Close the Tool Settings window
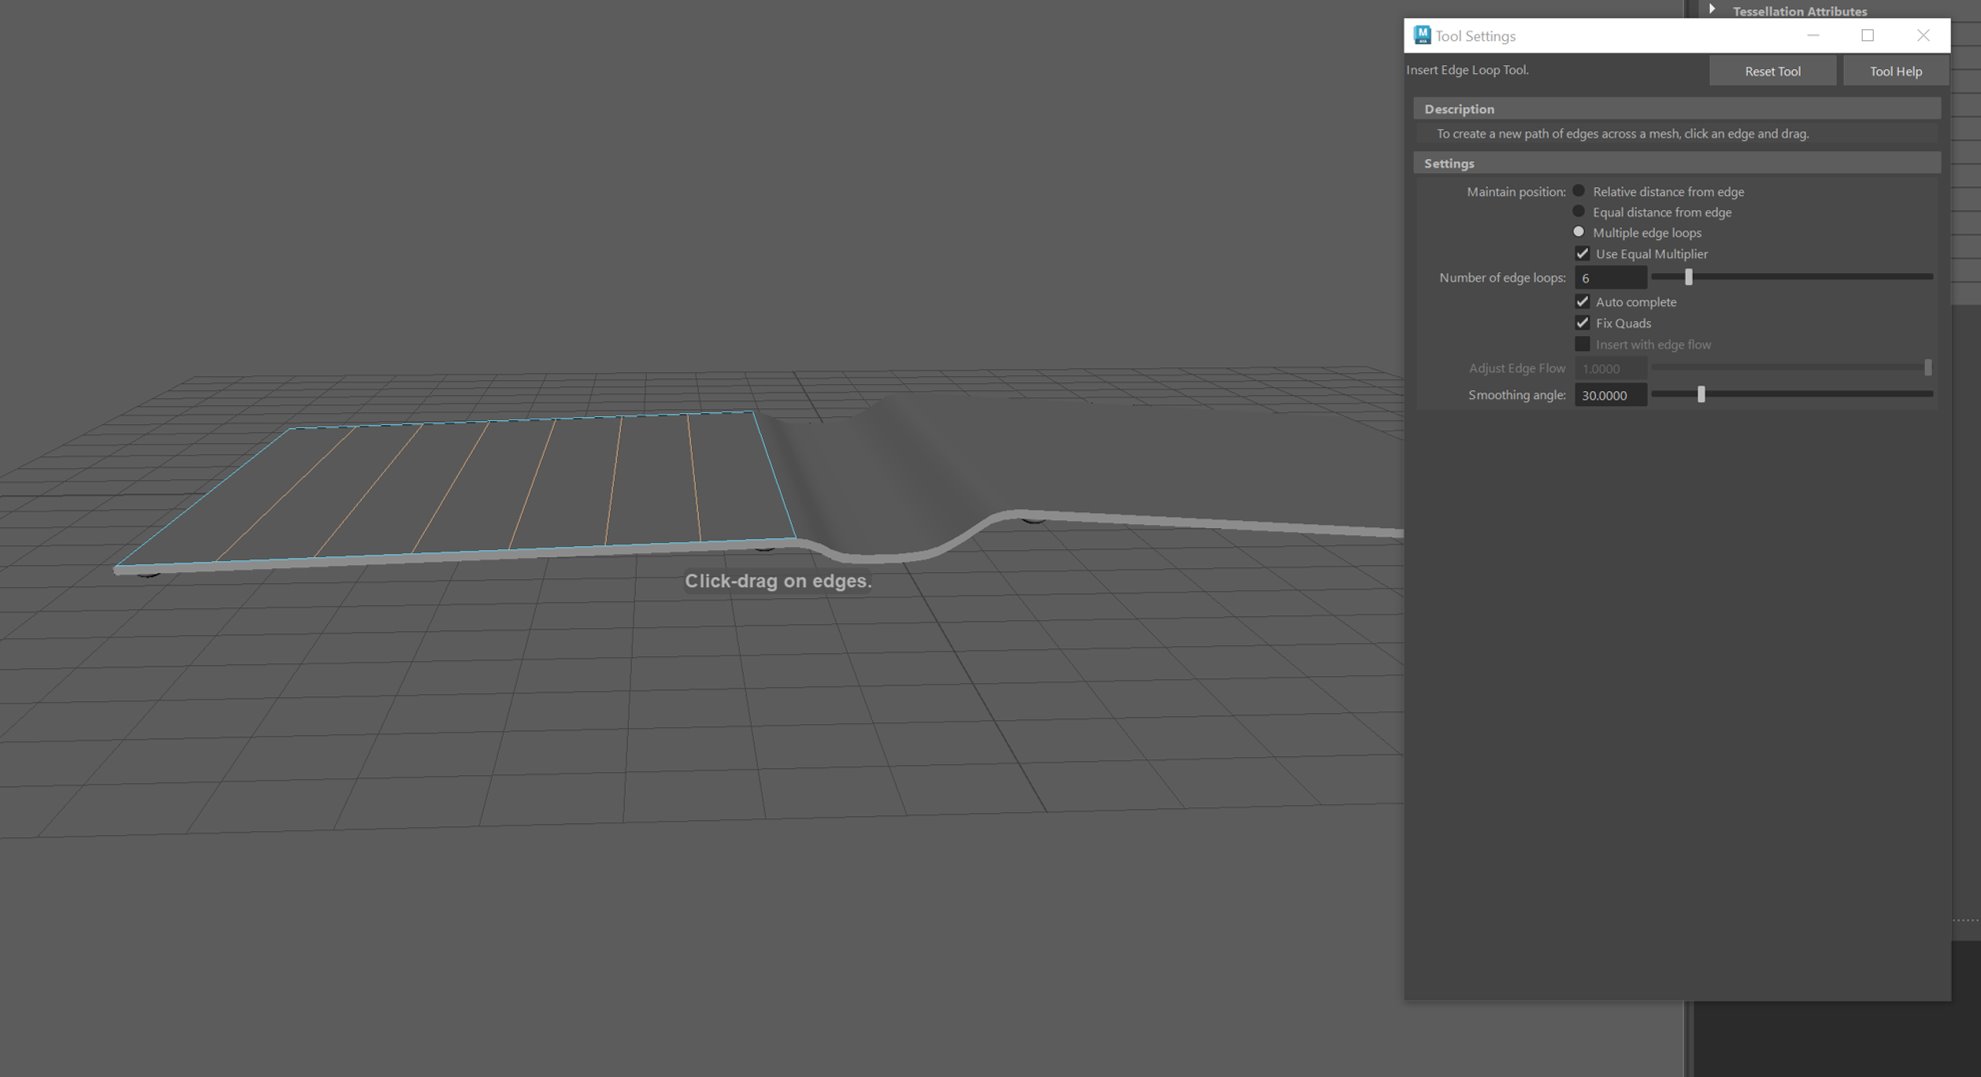Image resolution: width=1981 pixels, height=1077 pixels. point(1923,35)
